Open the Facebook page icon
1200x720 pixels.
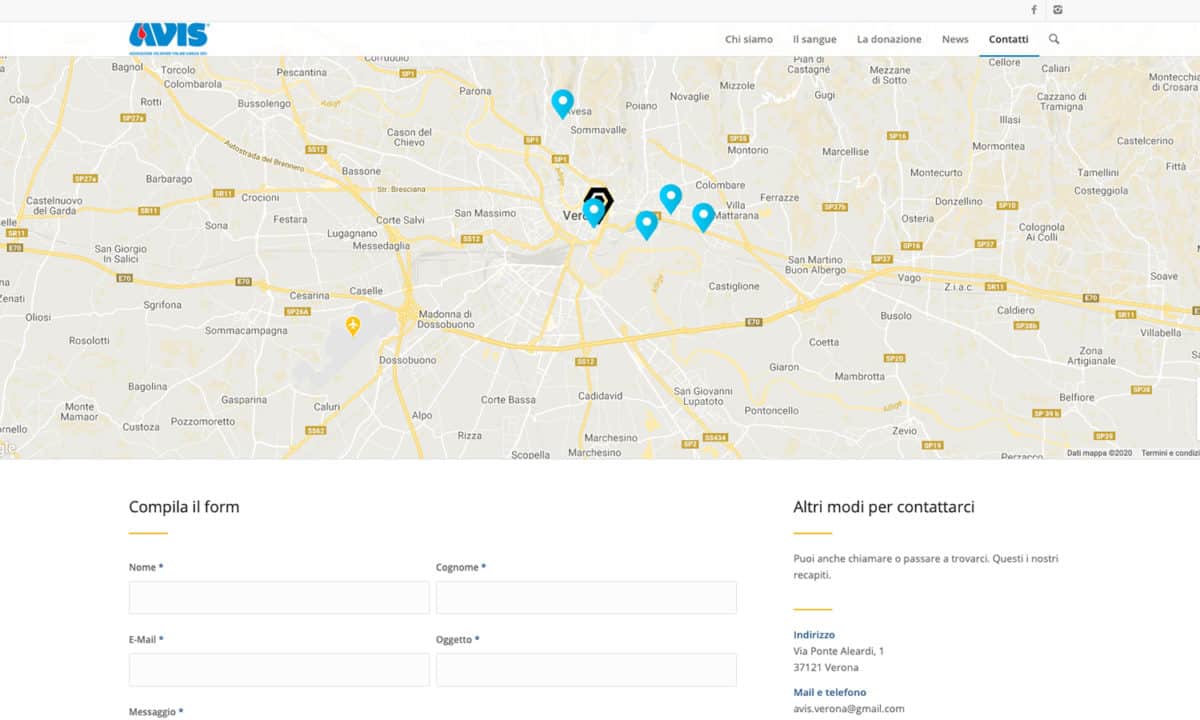[x=1034, y=10]
